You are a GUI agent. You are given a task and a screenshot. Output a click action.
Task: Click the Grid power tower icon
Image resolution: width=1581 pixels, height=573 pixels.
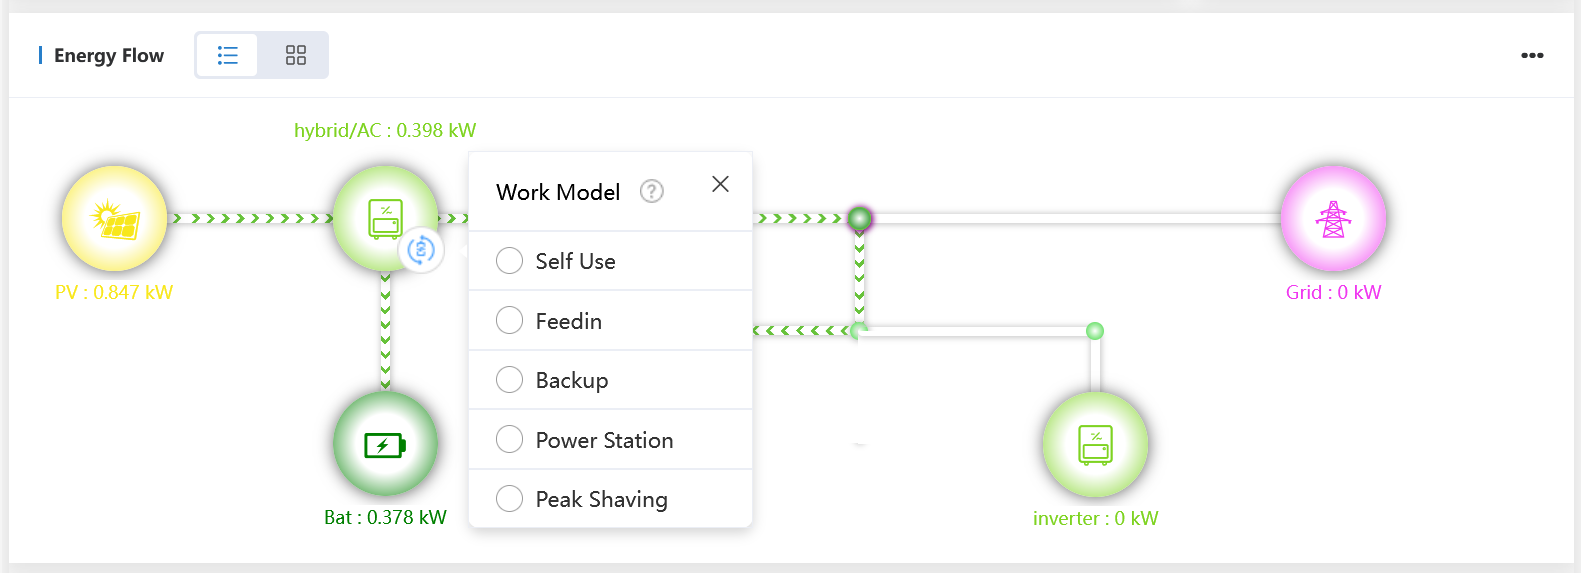pyautogui.click(x=1333, y=218)
